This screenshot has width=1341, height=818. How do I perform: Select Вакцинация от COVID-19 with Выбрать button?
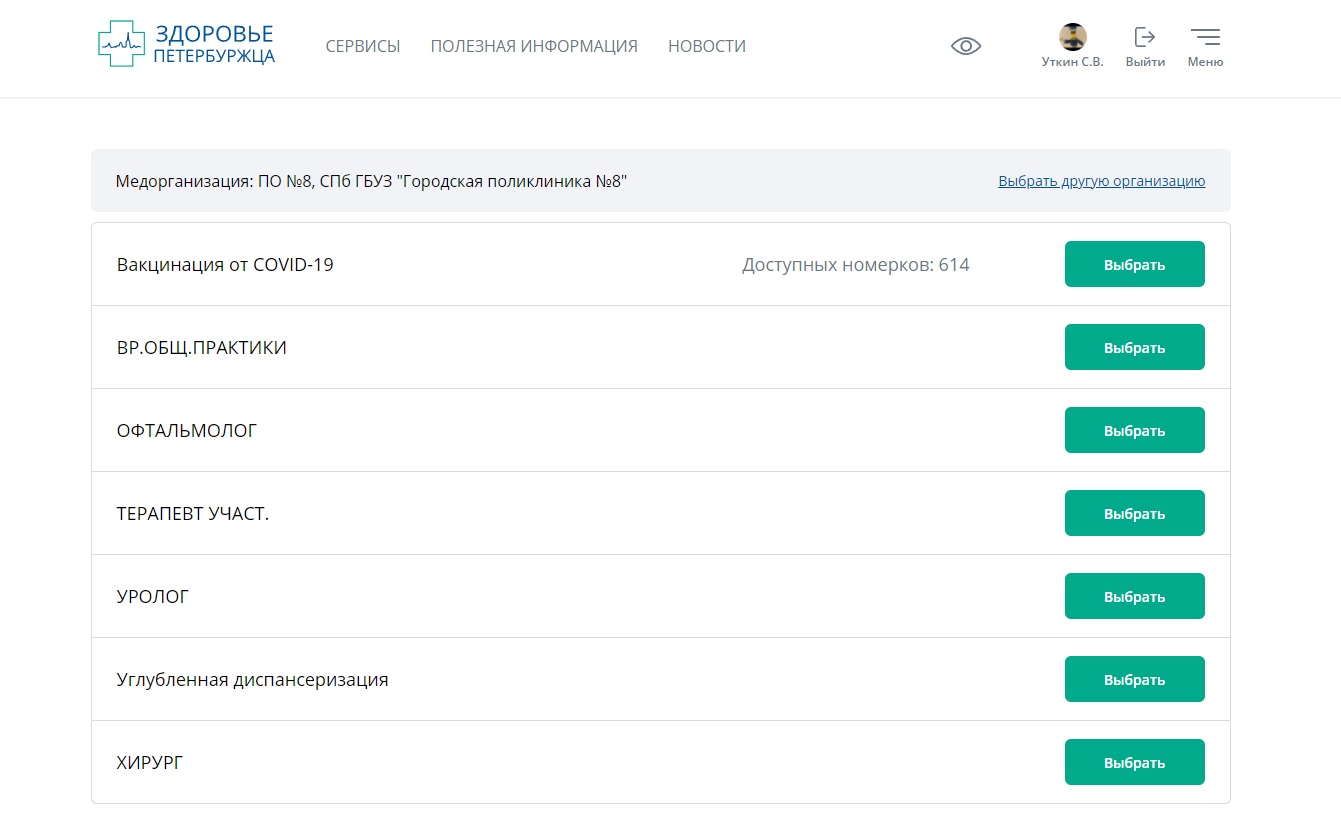pyautogui.click(x=1134, y=265)
